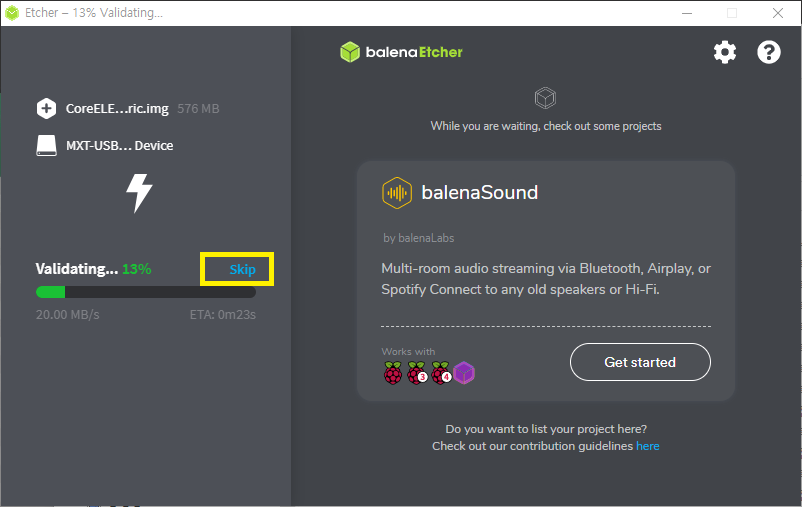Screen dimensions: 802x507
Task: Click the 'Validating...' status text
Action: pos(77,269)
